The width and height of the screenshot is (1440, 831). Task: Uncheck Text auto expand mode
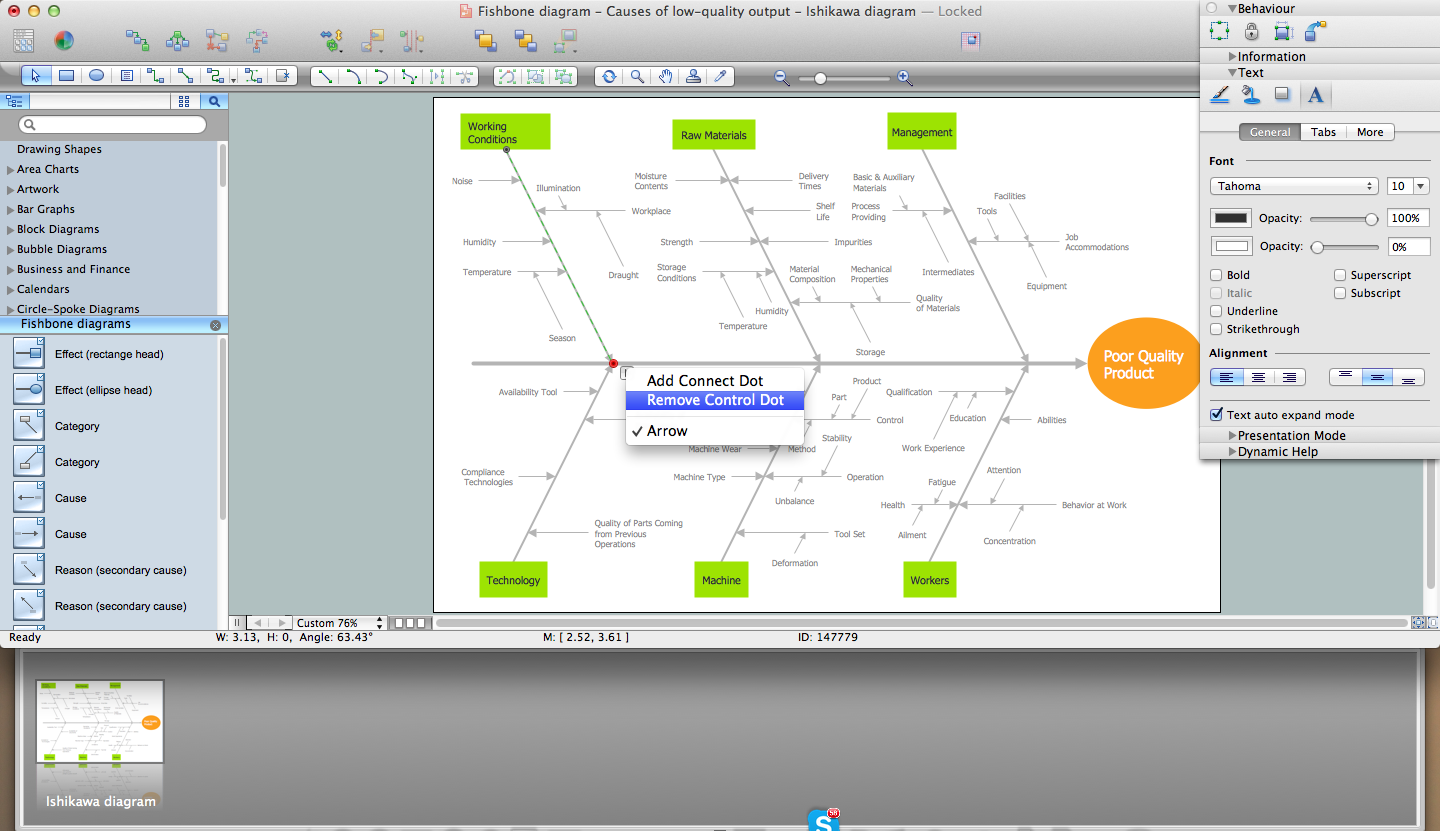[x=1216, y=415]
